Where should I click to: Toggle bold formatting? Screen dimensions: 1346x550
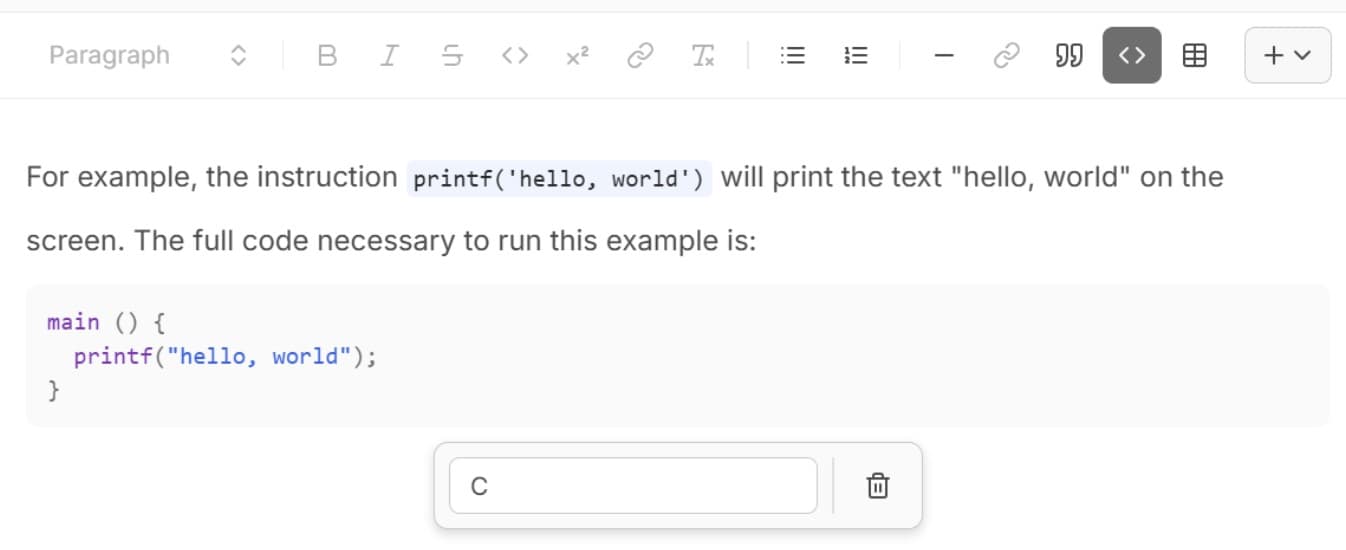[326, 56]
